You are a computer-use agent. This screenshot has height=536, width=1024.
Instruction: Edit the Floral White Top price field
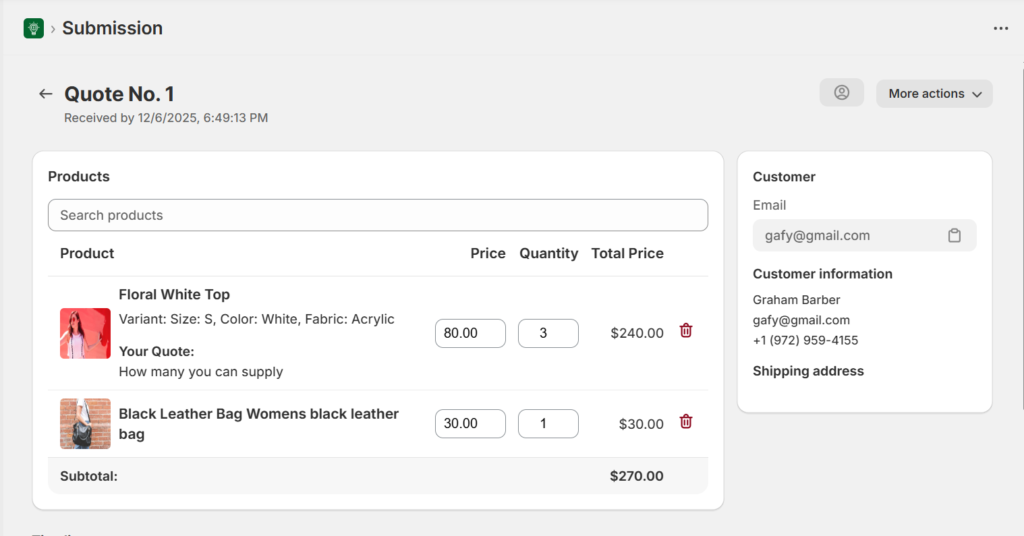click(470, 333)
